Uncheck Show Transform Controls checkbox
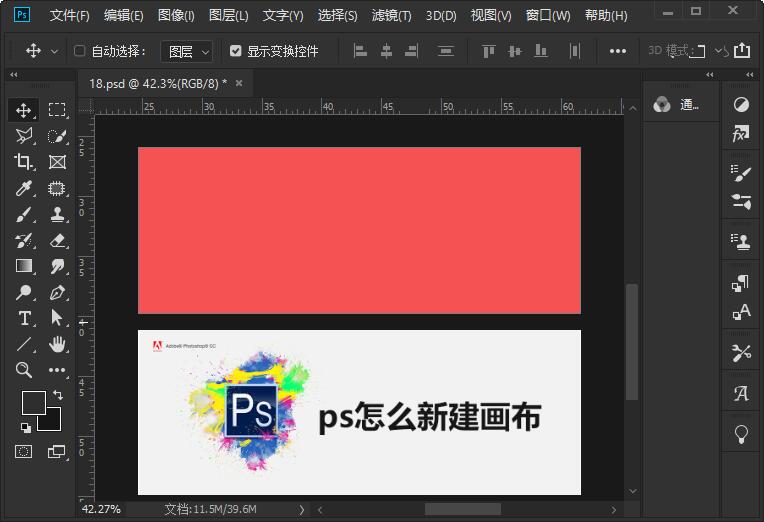Viewport: 764px width, 522px height. click(x=235, y=51)
